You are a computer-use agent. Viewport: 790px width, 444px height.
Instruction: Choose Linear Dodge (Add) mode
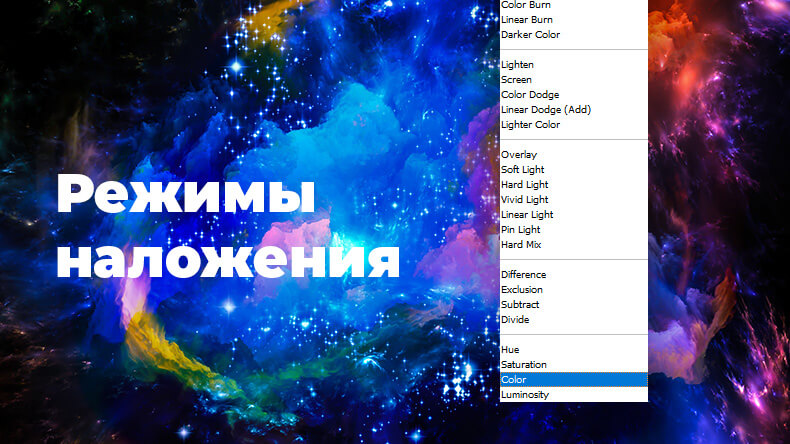[x=573, y=109]
